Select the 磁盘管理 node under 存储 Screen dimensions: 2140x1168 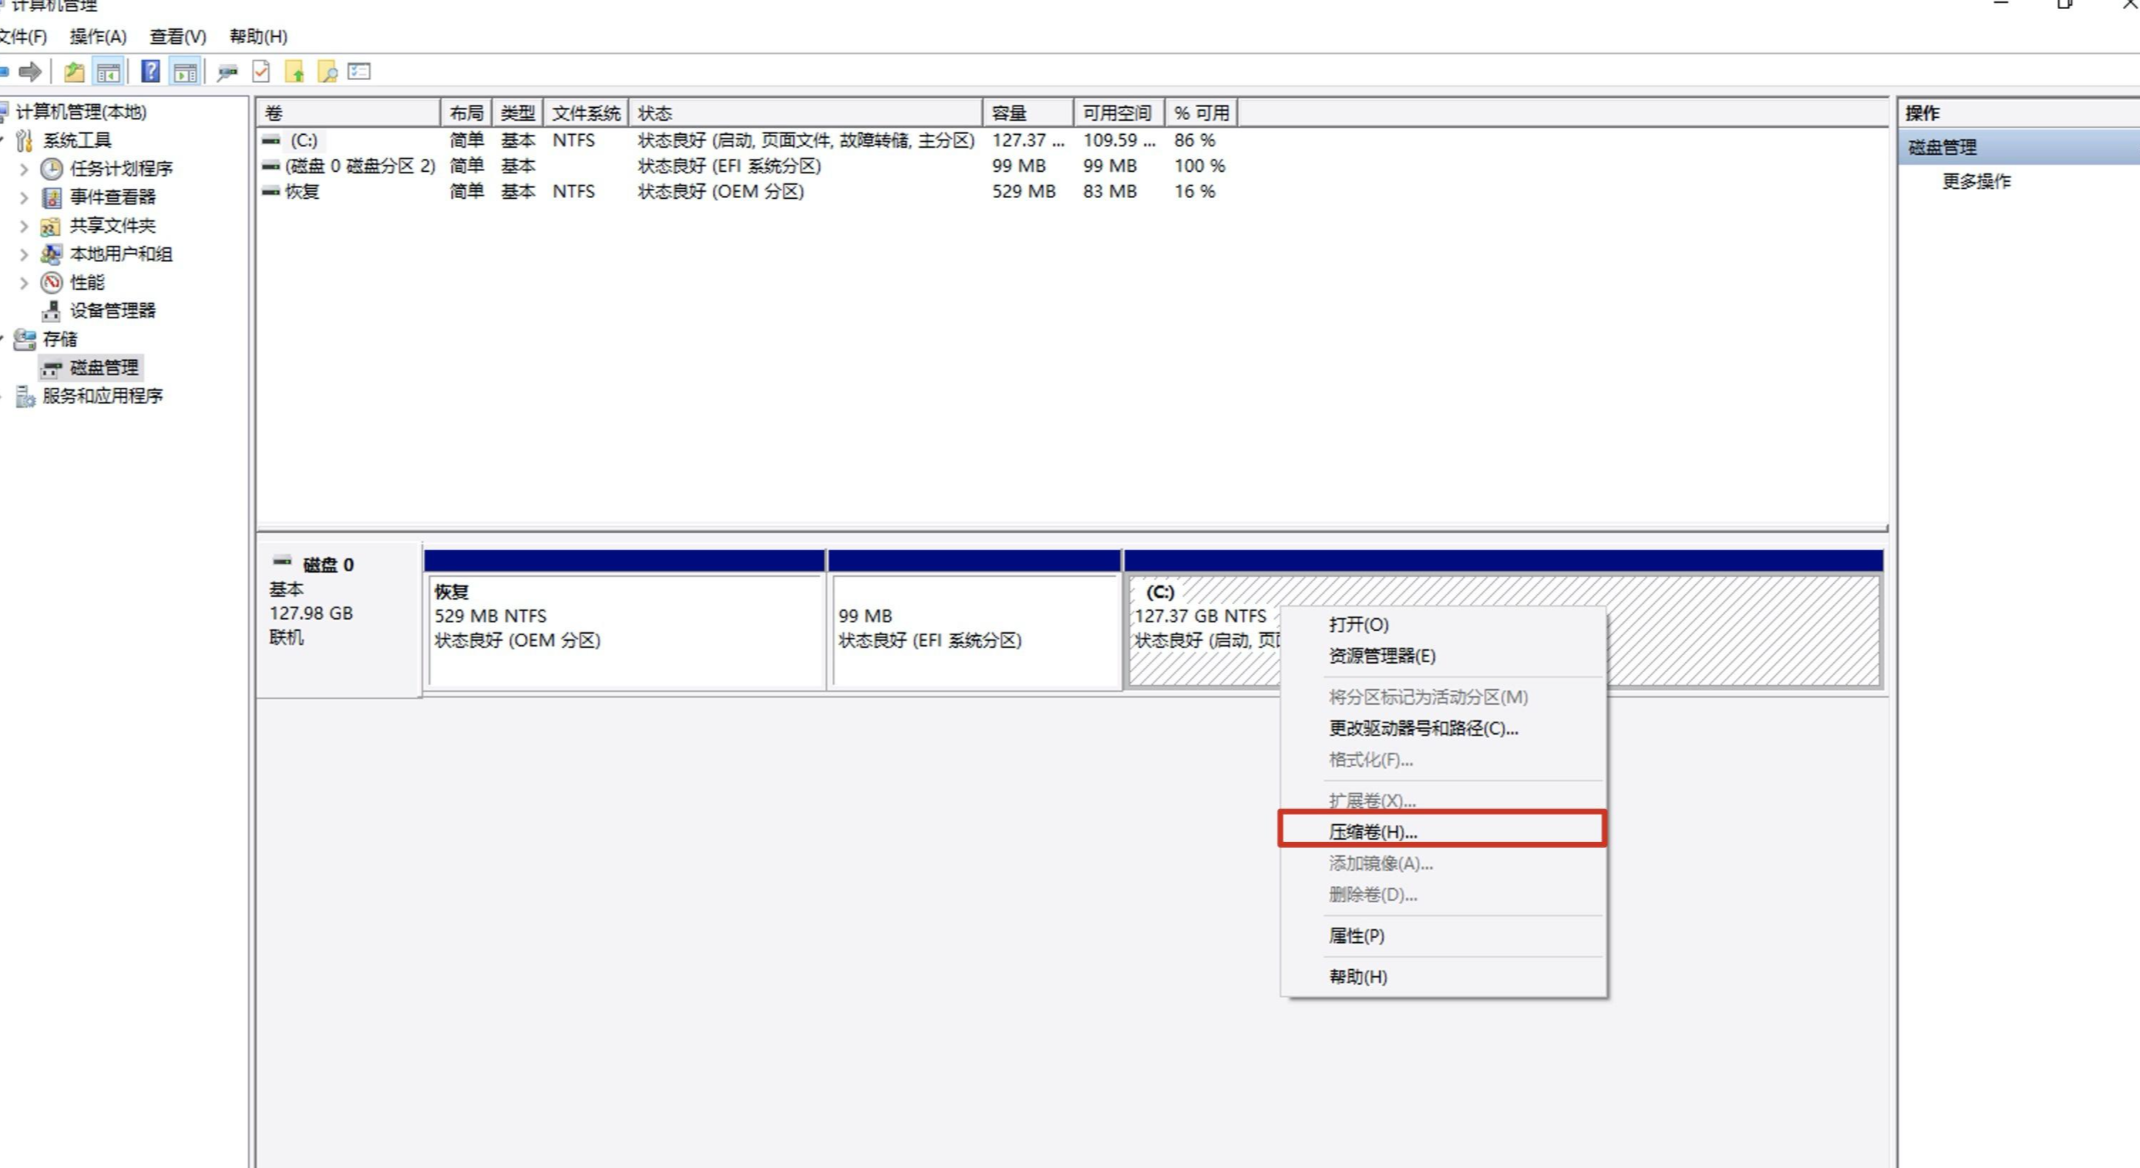[x=105, y=367]
